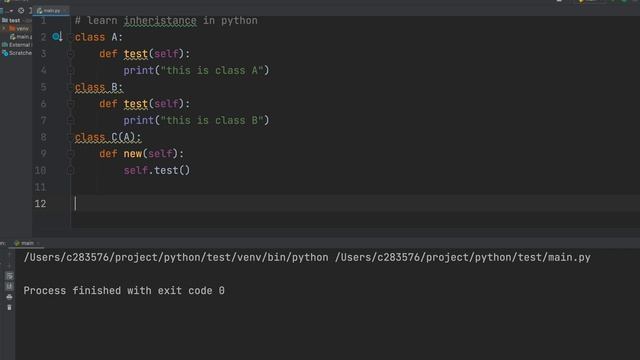
Task: Click the fold end marker at line 10
Action: 70,171
